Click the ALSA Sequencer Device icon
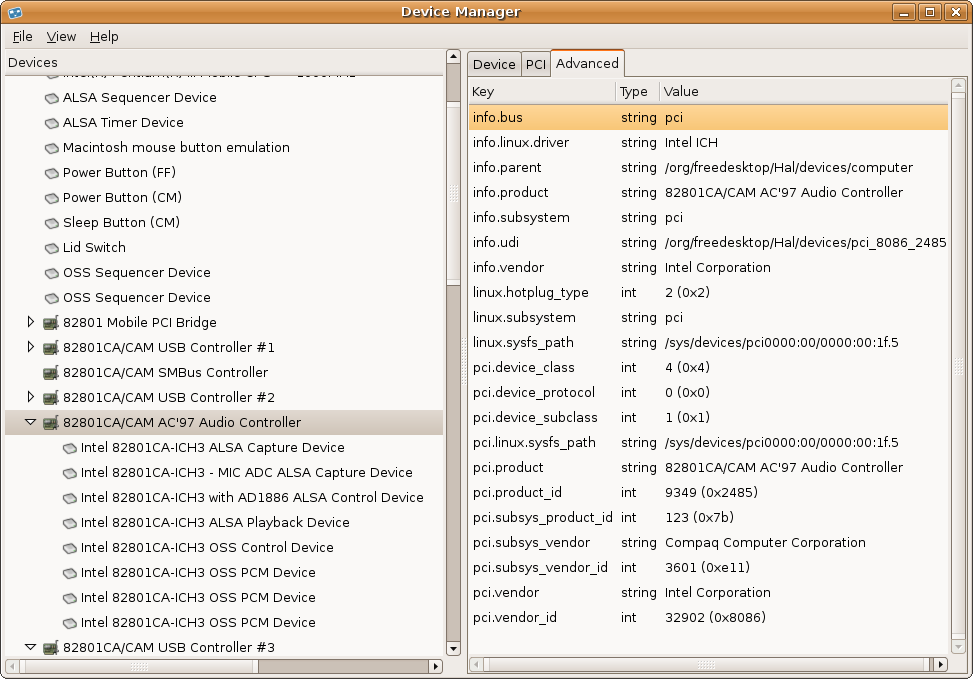The height and width of the screenshot is (679, 973). [x=51, y=98]
